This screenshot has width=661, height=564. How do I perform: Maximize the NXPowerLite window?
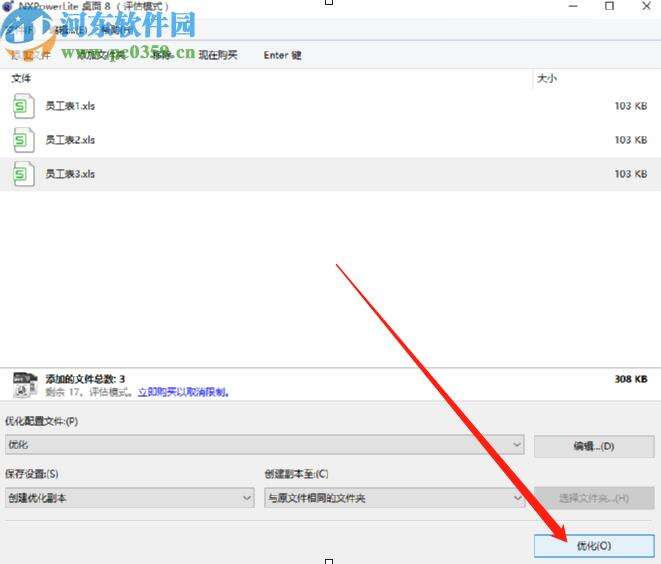tap(609, 6)
